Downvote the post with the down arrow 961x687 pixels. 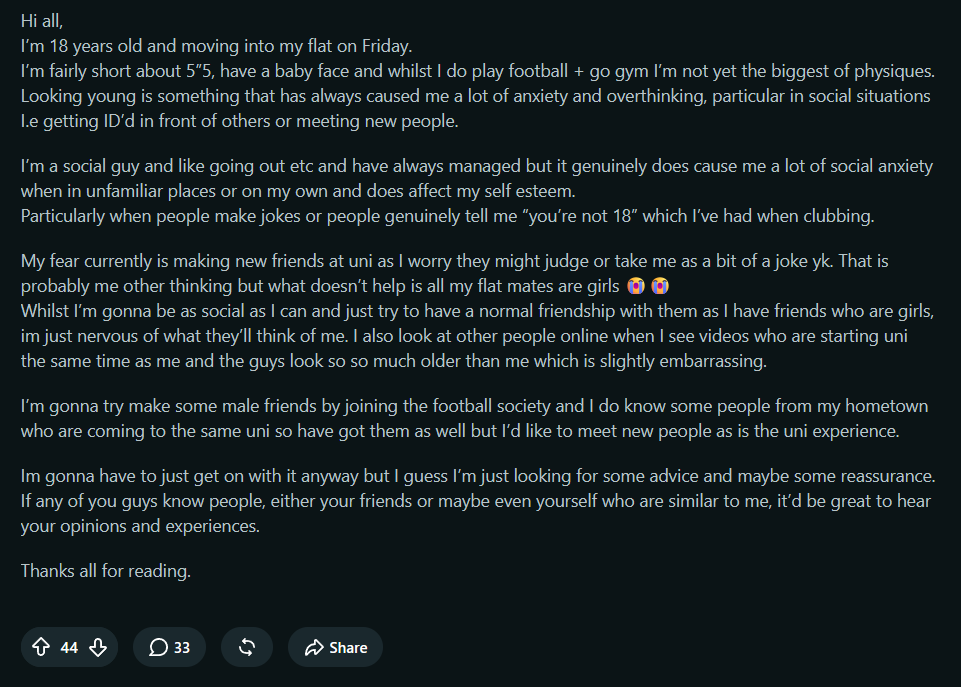[98, 647]
